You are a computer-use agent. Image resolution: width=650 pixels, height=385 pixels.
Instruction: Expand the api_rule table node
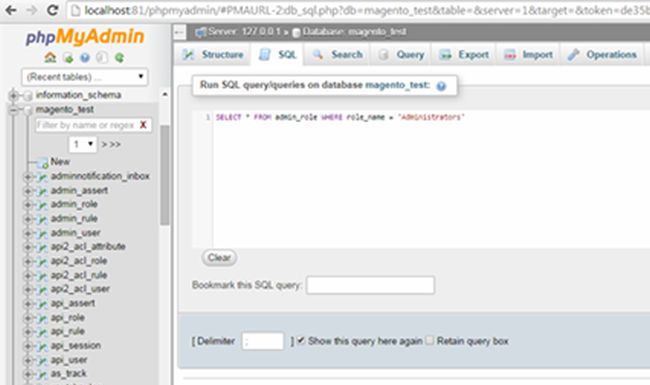pos(28,332)
